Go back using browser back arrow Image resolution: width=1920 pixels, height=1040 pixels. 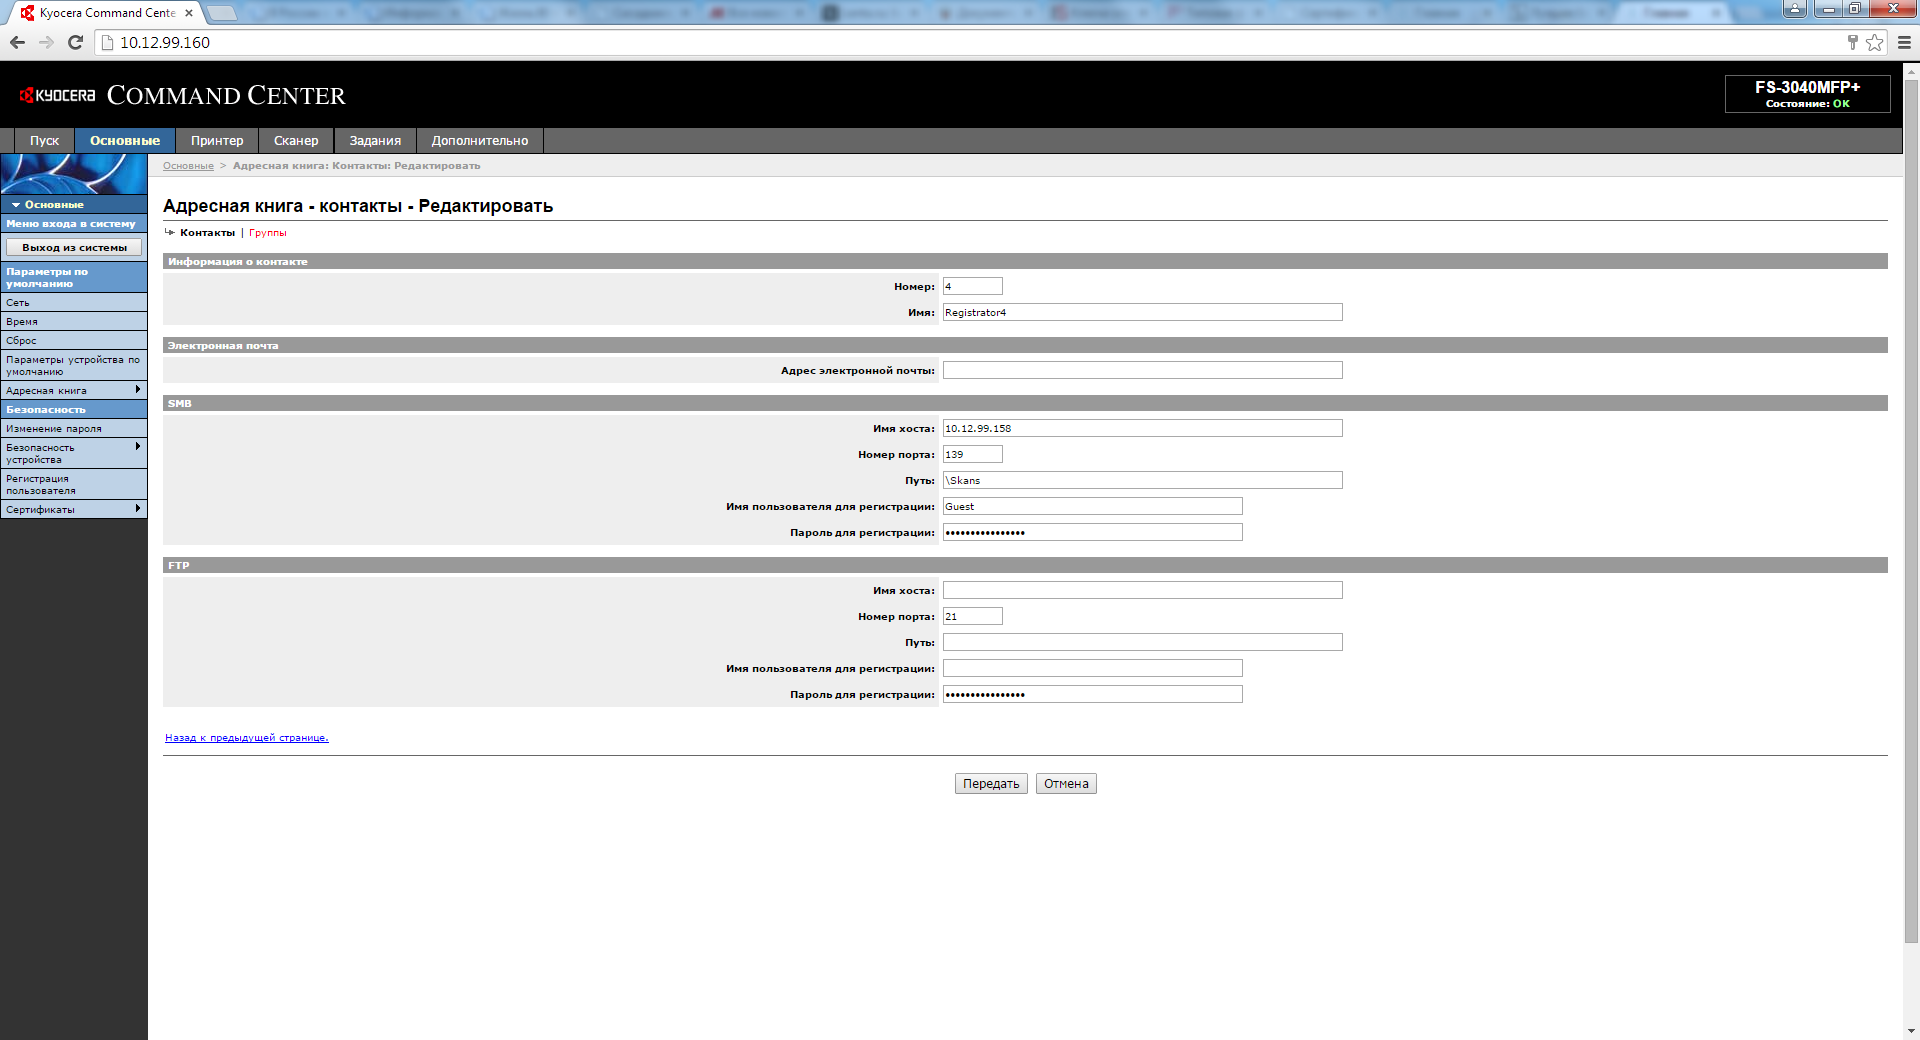click(17, 42)
